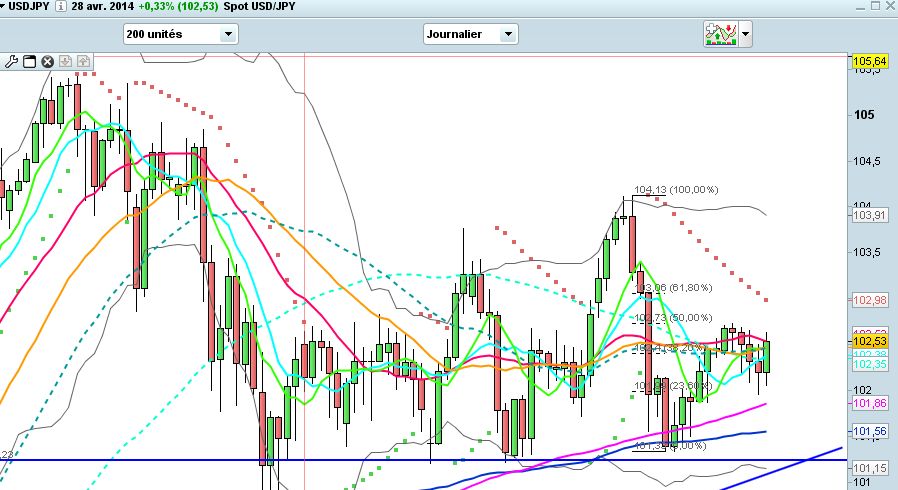Open the USDJPY instrument info icon
This screenshot has height=490, width=898.
pos(60,6)
